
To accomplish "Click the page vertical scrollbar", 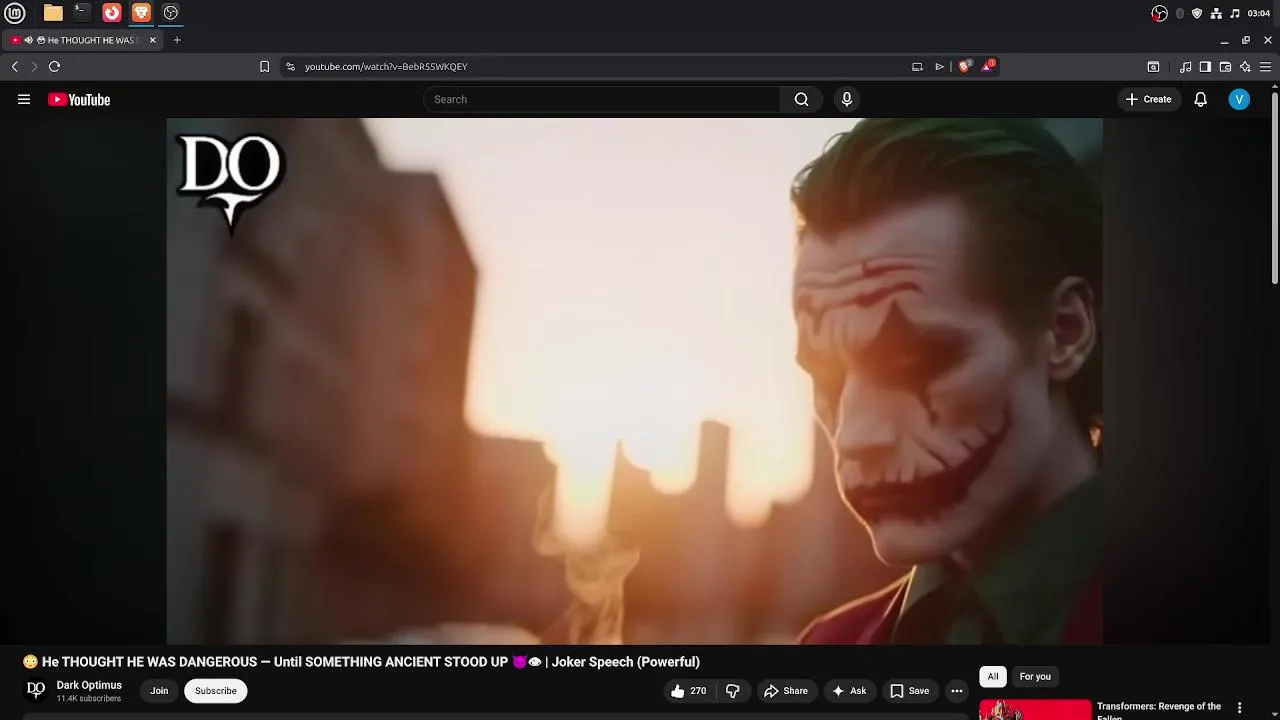I will (1274, 189).
